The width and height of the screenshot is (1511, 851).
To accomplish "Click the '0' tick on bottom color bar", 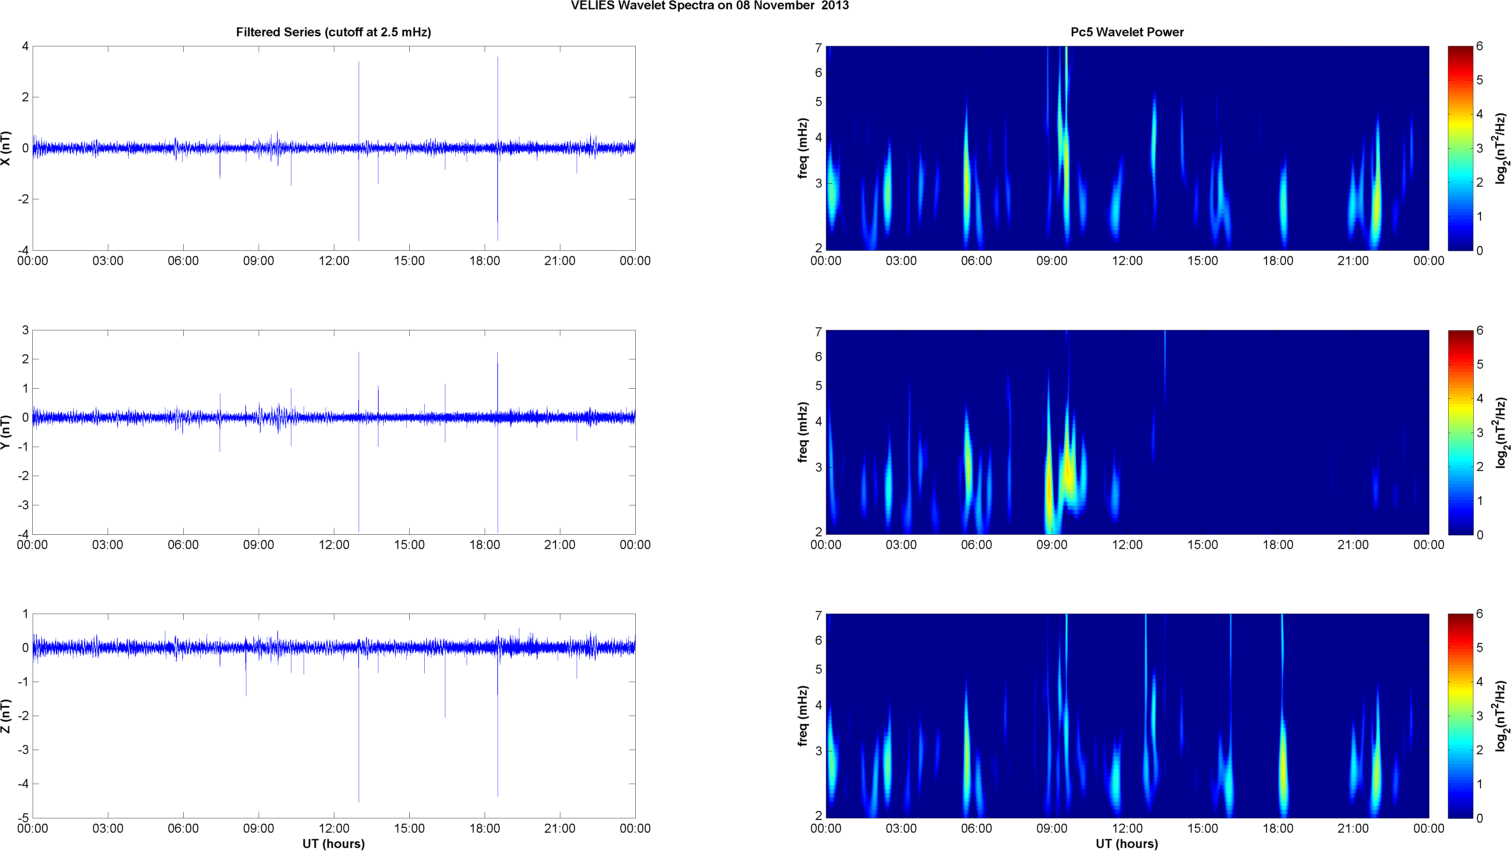I will click(x=1480, y=818).
